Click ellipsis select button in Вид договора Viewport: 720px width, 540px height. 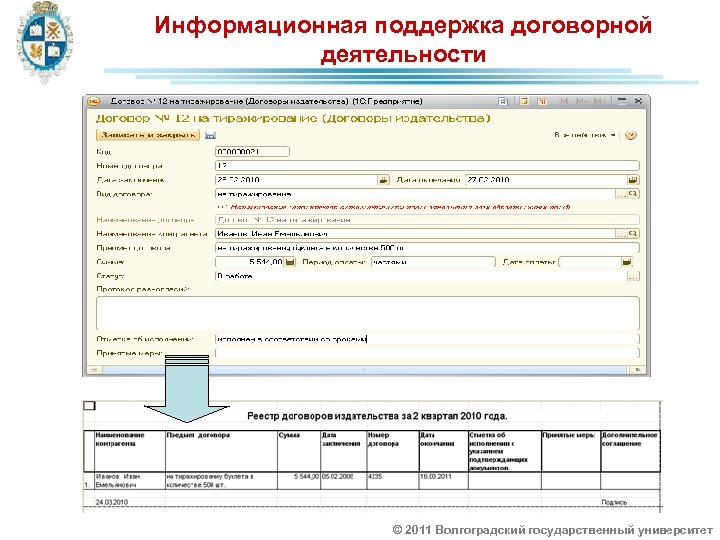point(621,194)
